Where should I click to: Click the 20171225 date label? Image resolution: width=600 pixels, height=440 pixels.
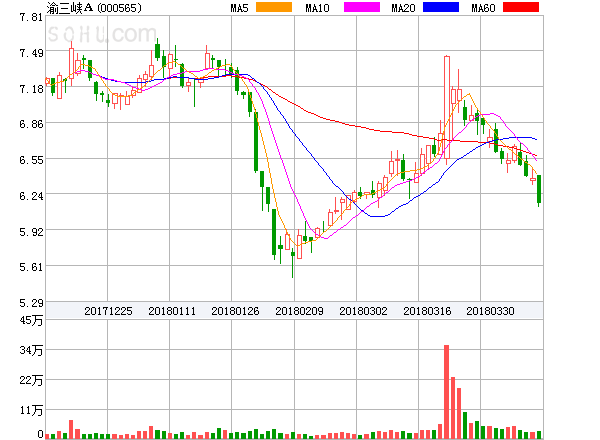tap(108, 311)
